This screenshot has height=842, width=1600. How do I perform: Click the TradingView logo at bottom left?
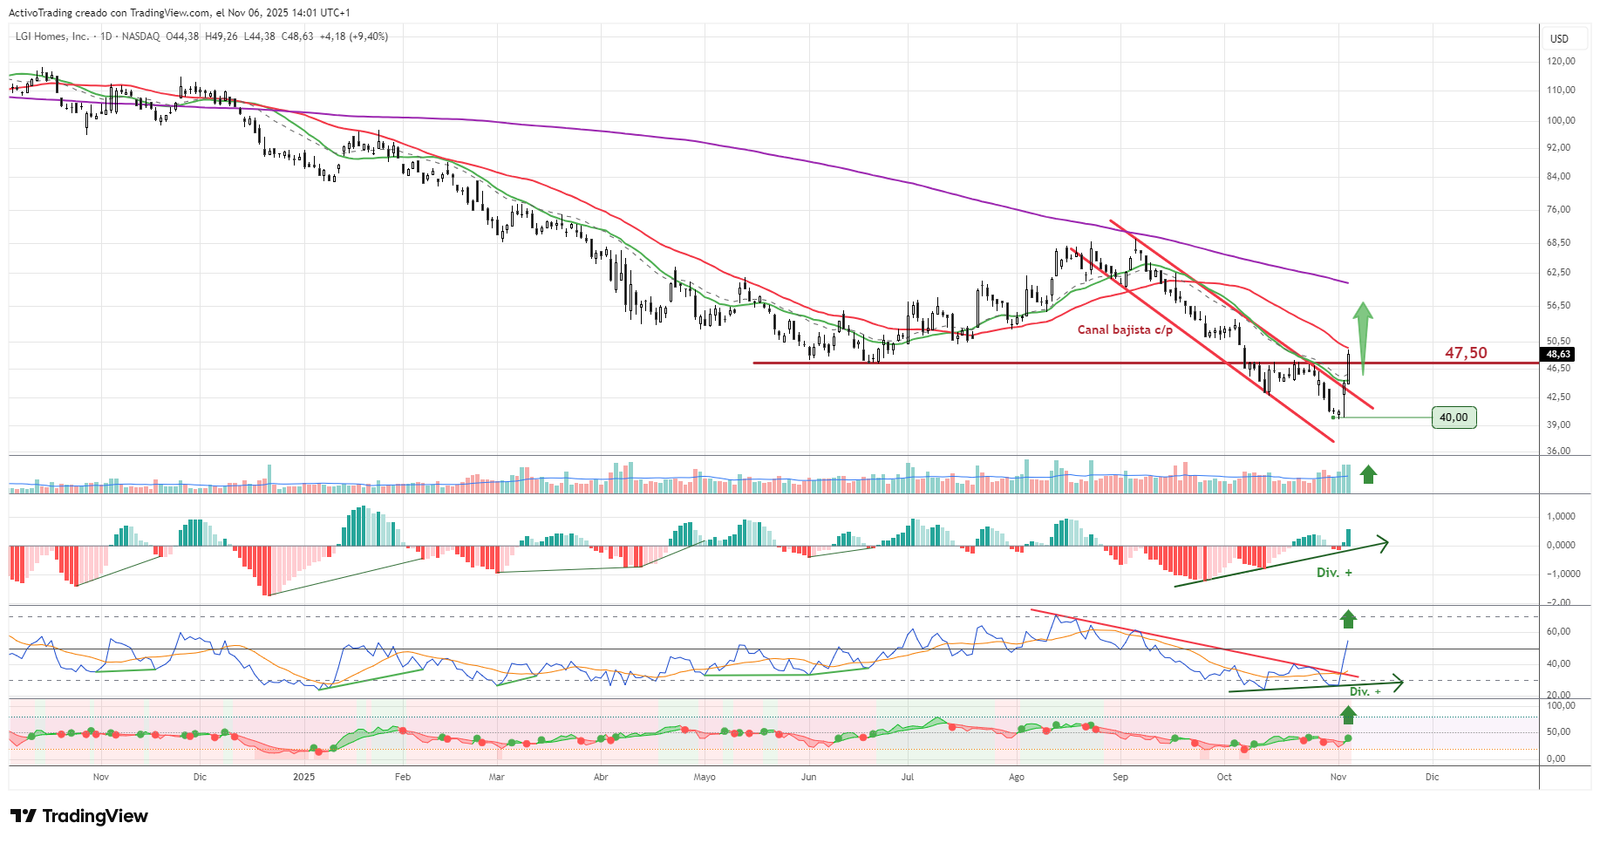pyautogui.click(x=79, y=816)
